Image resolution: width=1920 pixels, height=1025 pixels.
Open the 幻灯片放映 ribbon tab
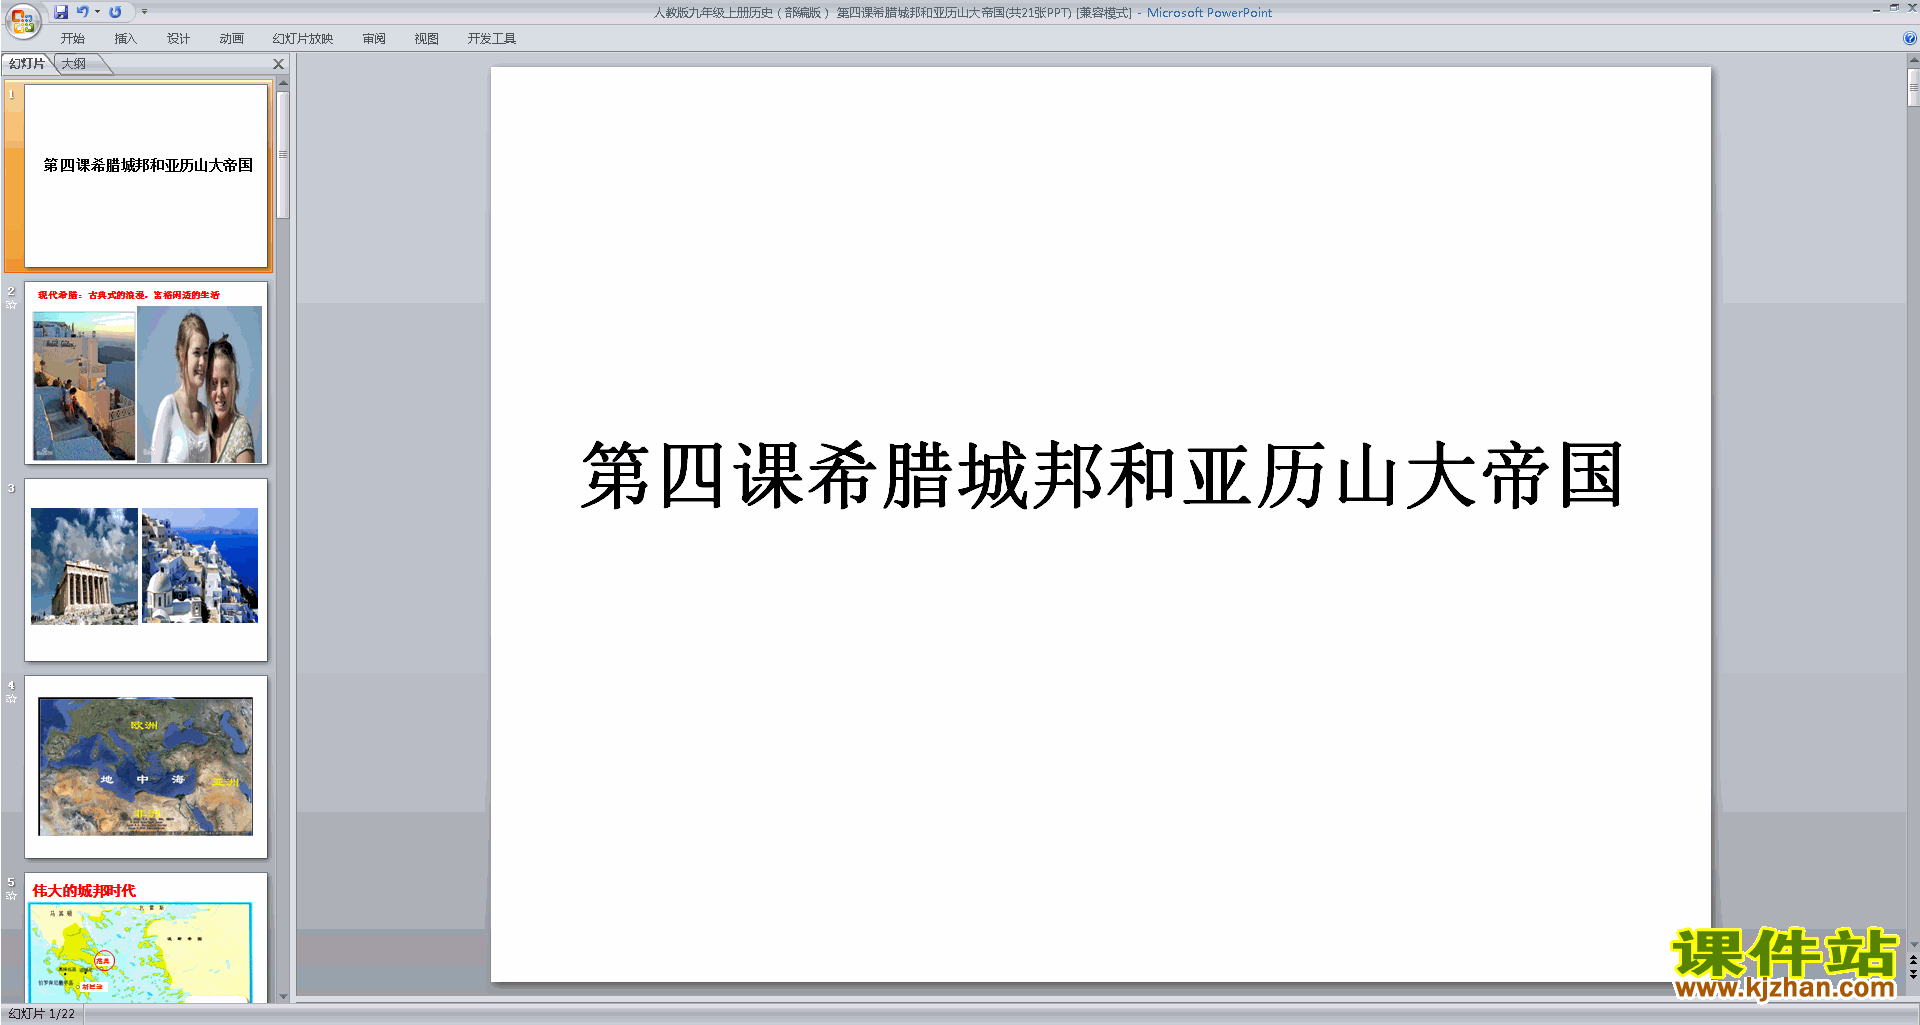(303, 39)
